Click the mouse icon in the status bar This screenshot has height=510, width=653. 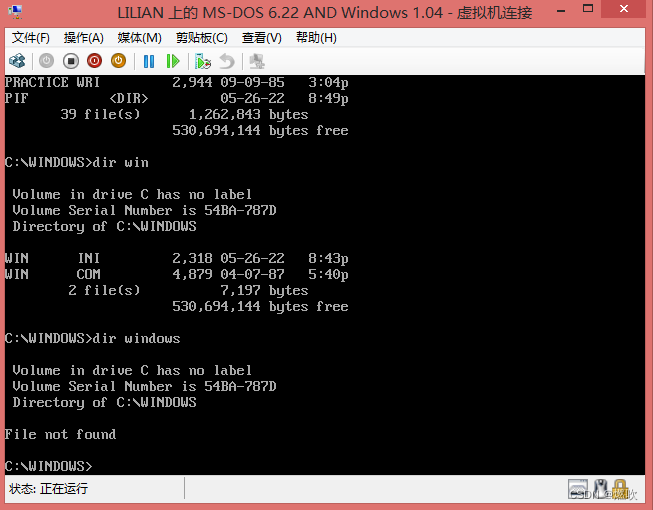(x=600, y=488)
